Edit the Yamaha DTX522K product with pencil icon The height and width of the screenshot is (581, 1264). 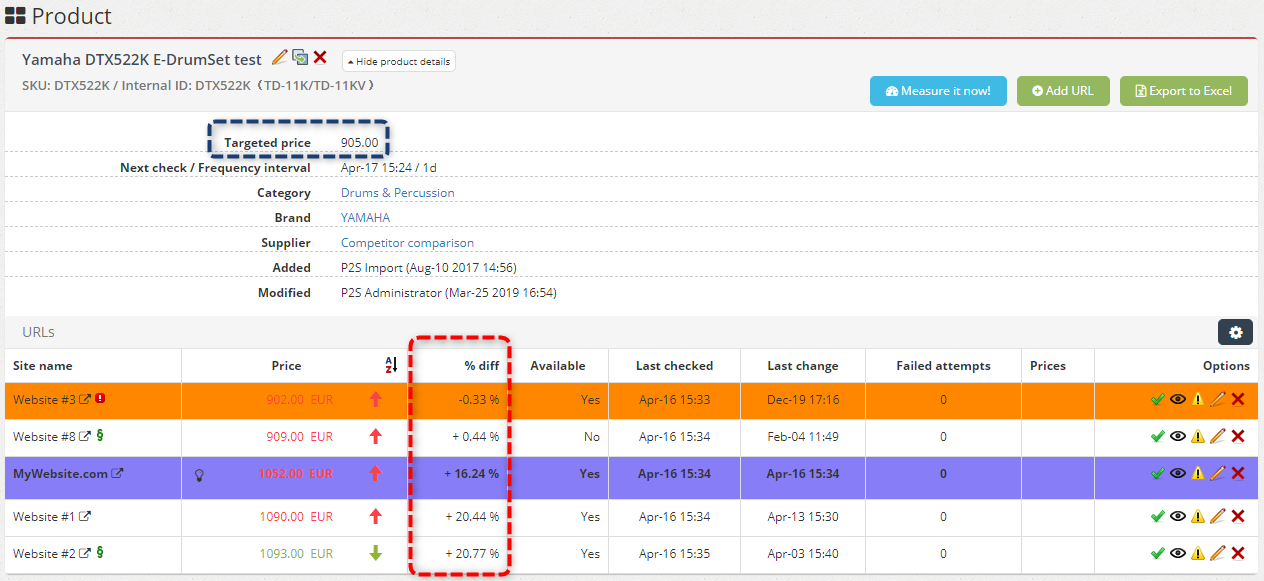[x=279, y=58]
